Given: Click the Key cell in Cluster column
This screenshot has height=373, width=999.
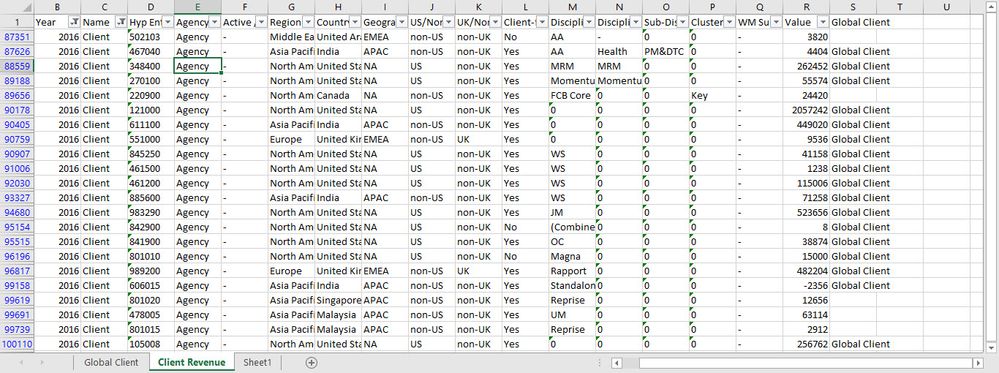Looking at the screenshot, I should click(713, 96).
